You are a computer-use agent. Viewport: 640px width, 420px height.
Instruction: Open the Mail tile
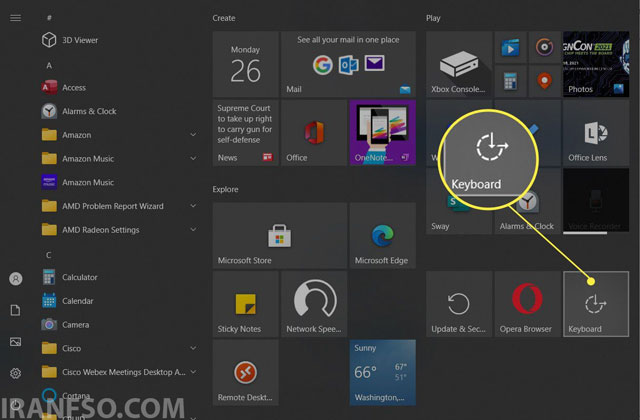tap(348, 64)
